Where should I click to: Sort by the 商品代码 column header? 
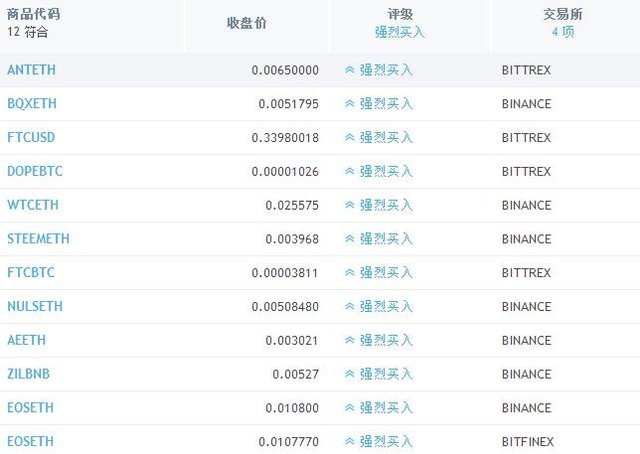[x=33, y=14]
